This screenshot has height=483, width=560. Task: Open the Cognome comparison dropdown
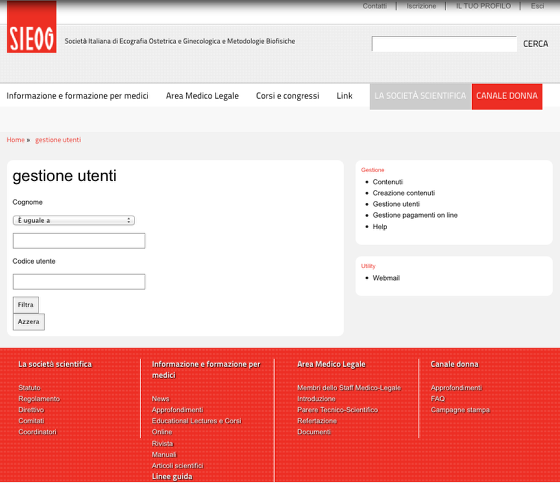click(x=74, y=220)
